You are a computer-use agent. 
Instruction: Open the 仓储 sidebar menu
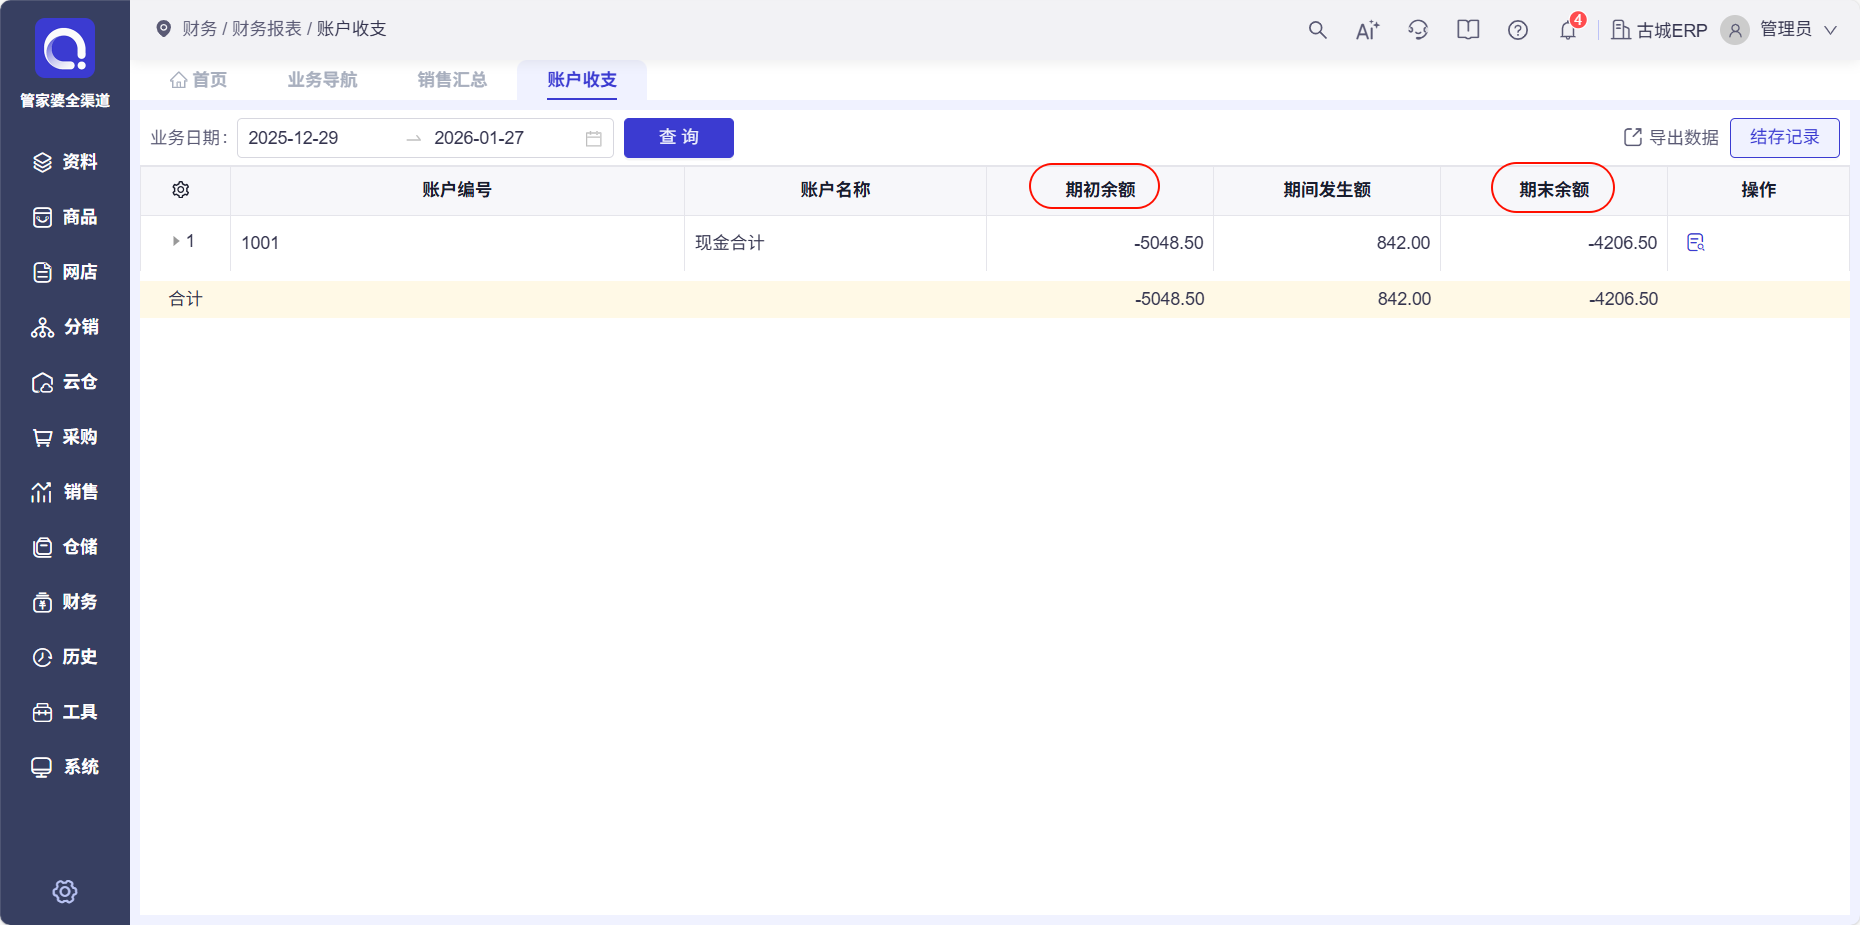pyautogui.click(x=65, y=547)
